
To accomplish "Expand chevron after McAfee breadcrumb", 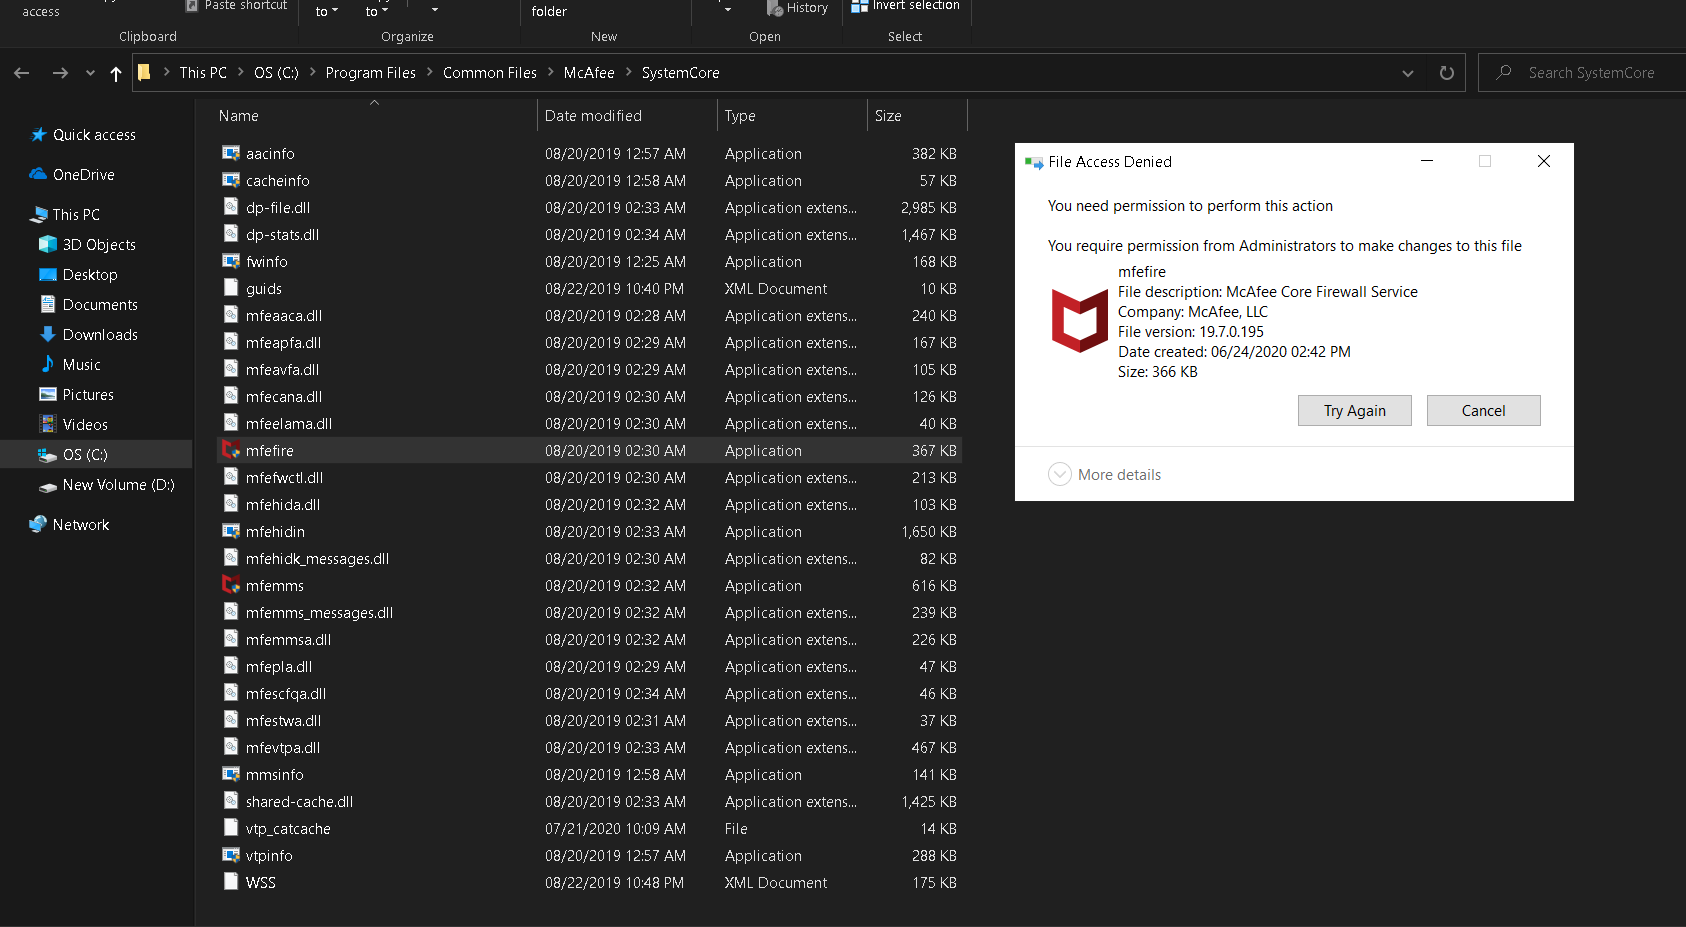I will coord(629,72).
